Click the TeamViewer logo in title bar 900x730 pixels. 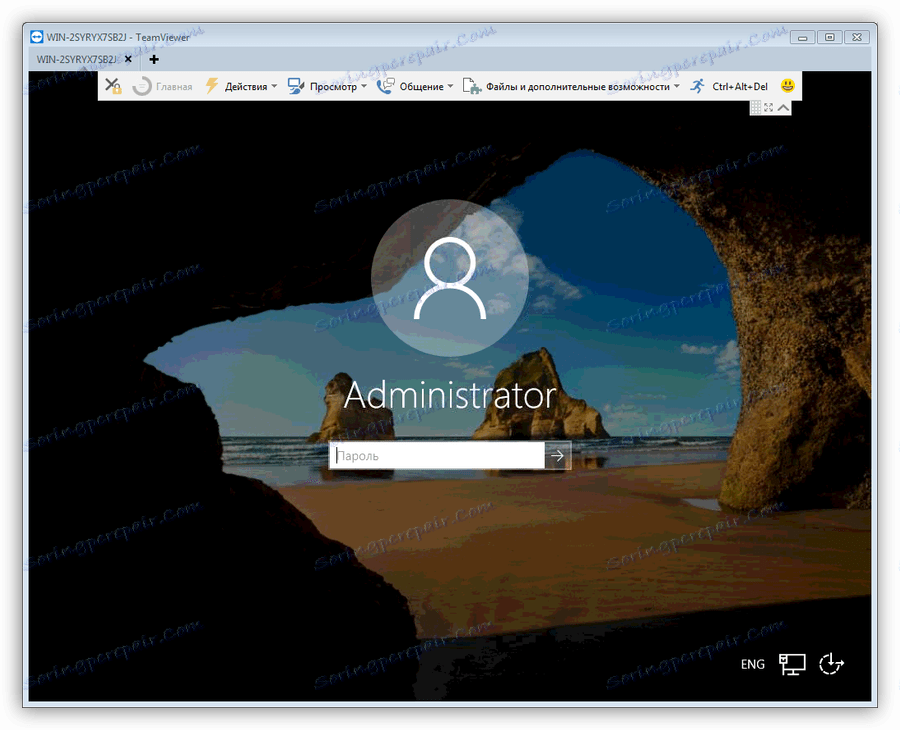coord(37,37)
